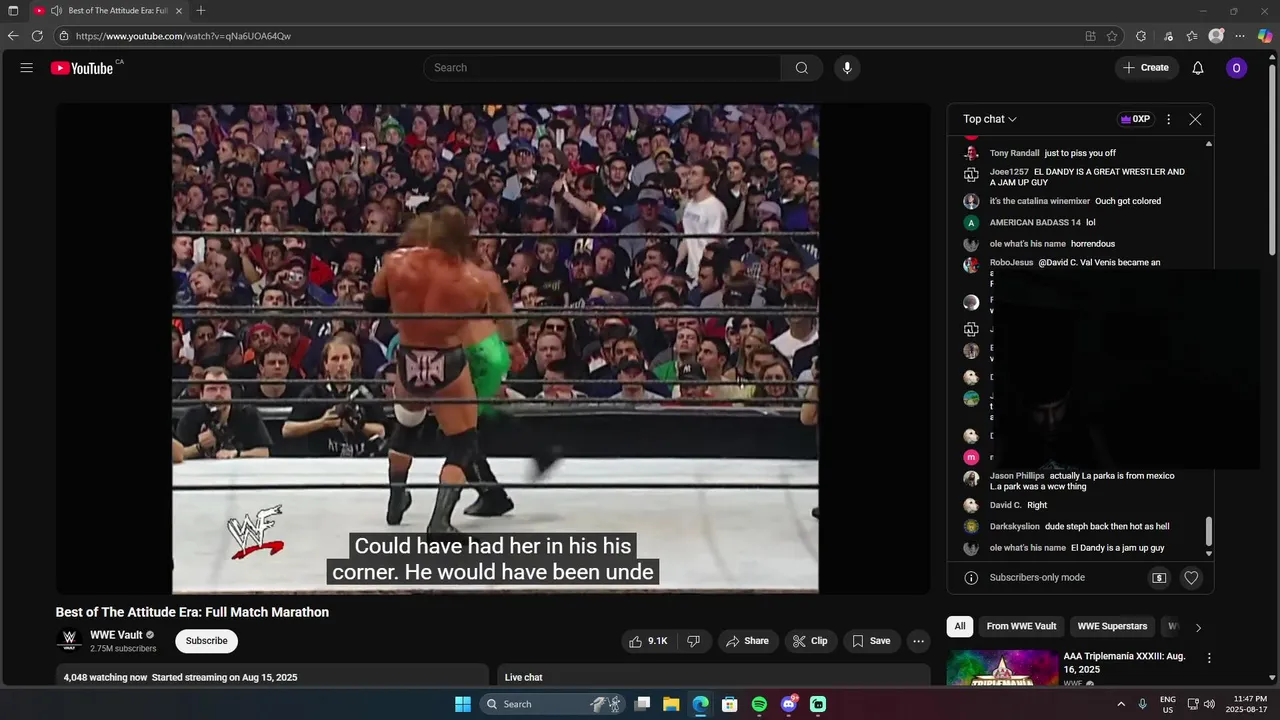The image size is (1280, 720).
Task: Open Super Chat dollar icon in chat
Action: 1159,578
